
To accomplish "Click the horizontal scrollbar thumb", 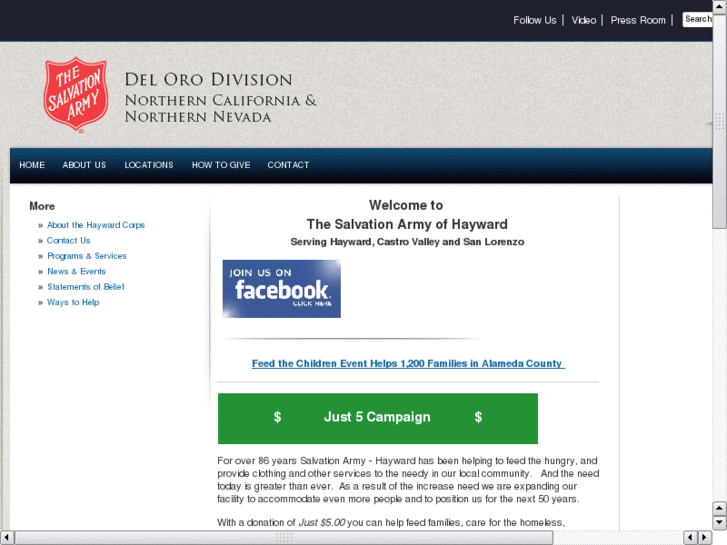I will (x=284, y=538).
